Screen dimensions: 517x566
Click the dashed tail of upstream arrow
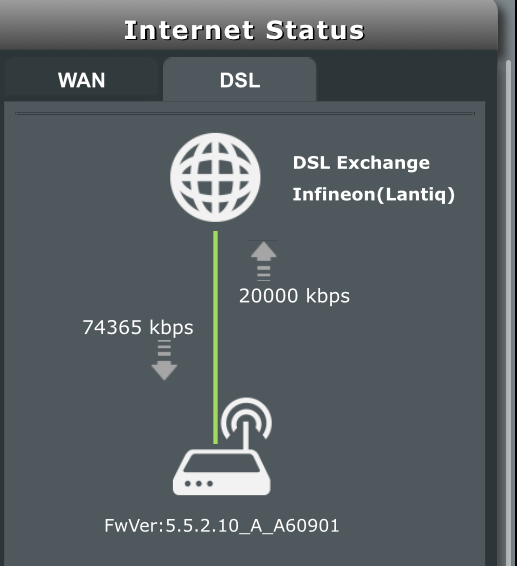(x=264, y=273)
